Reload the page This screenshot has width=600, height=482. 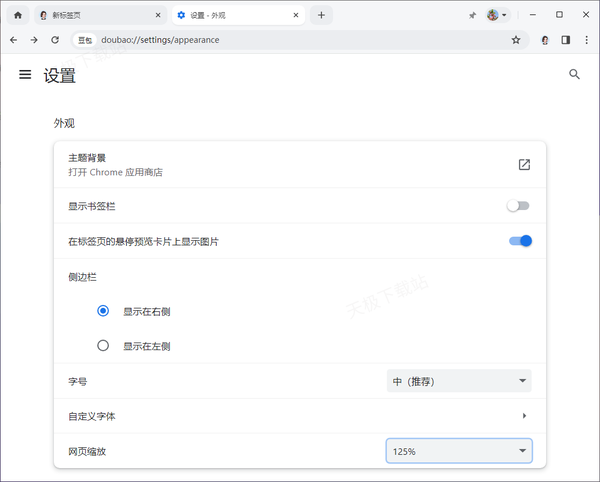coord(55,40)
